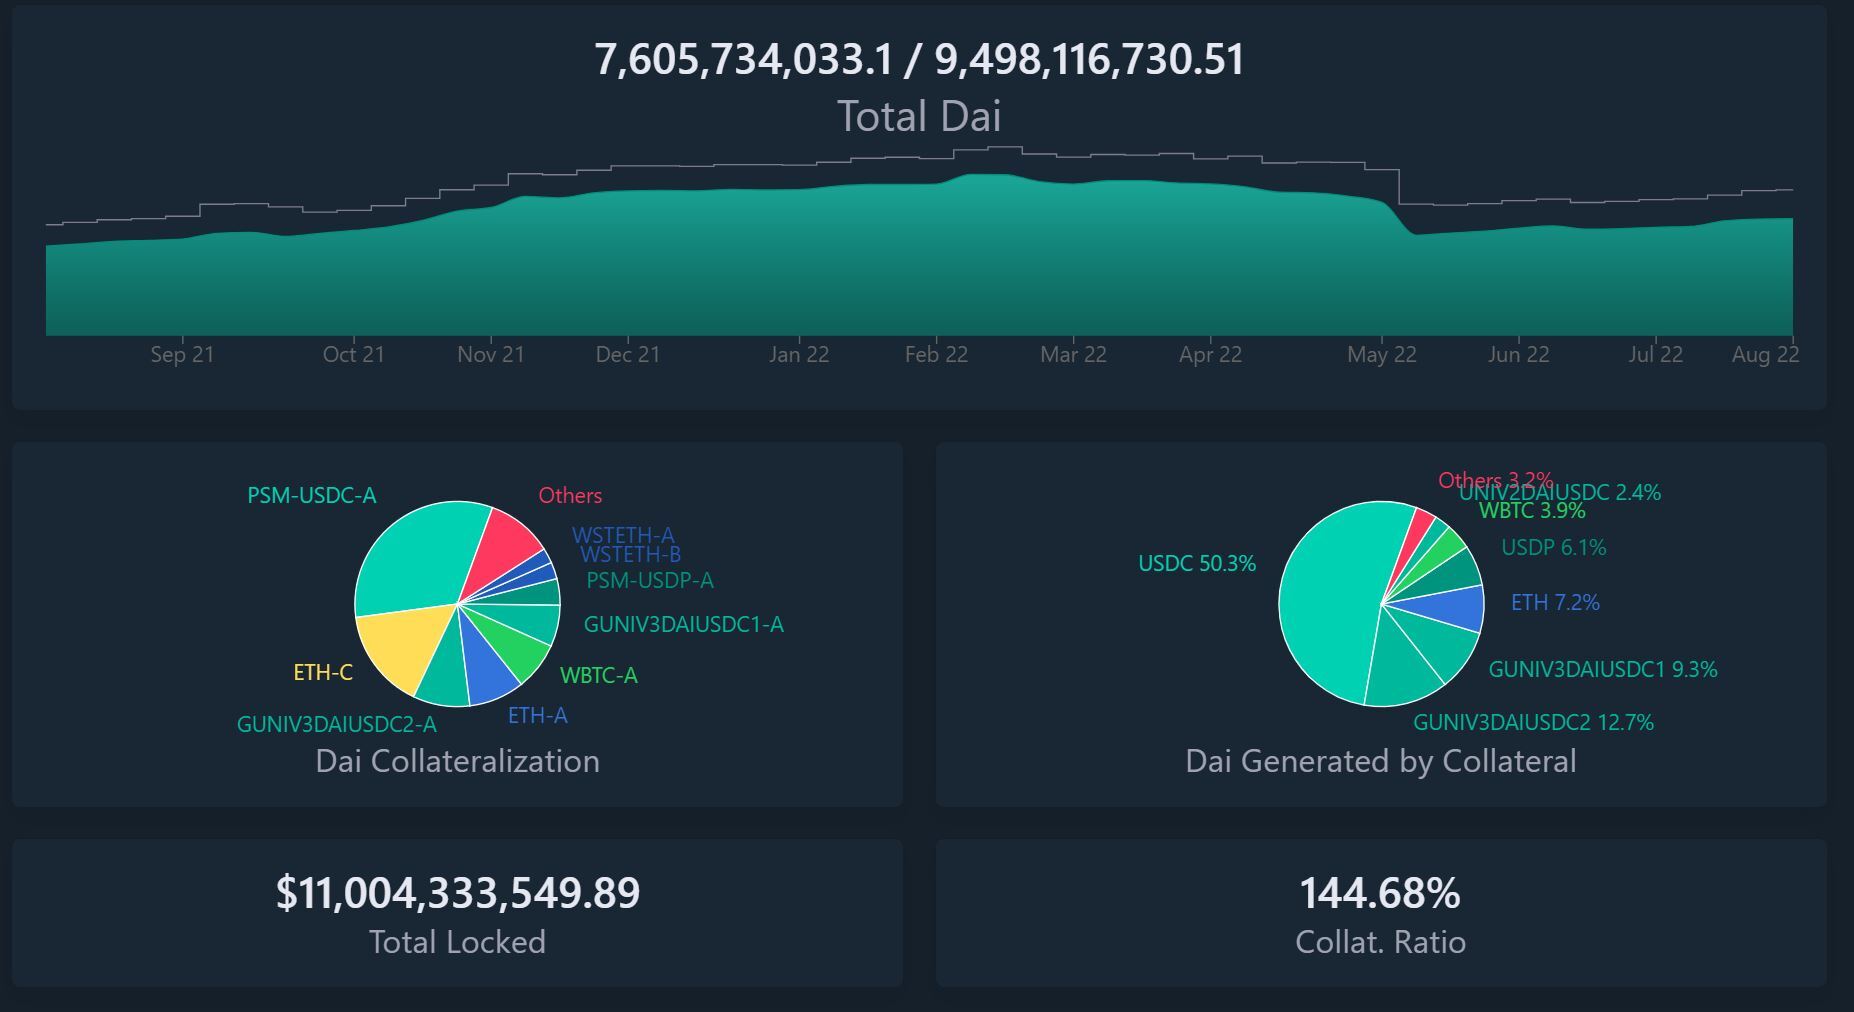Click the WSTETH-A label
The width and height of the screenshot is (1854, 1012).
point(623,536)
